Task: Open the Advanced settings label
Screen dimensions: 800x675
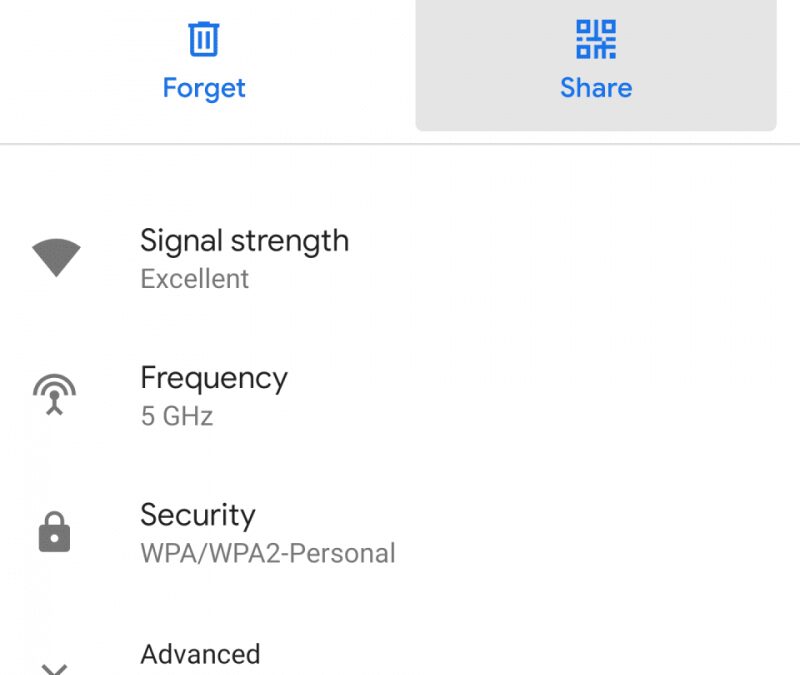Action: pyautogui.click(x=200, y=654)
